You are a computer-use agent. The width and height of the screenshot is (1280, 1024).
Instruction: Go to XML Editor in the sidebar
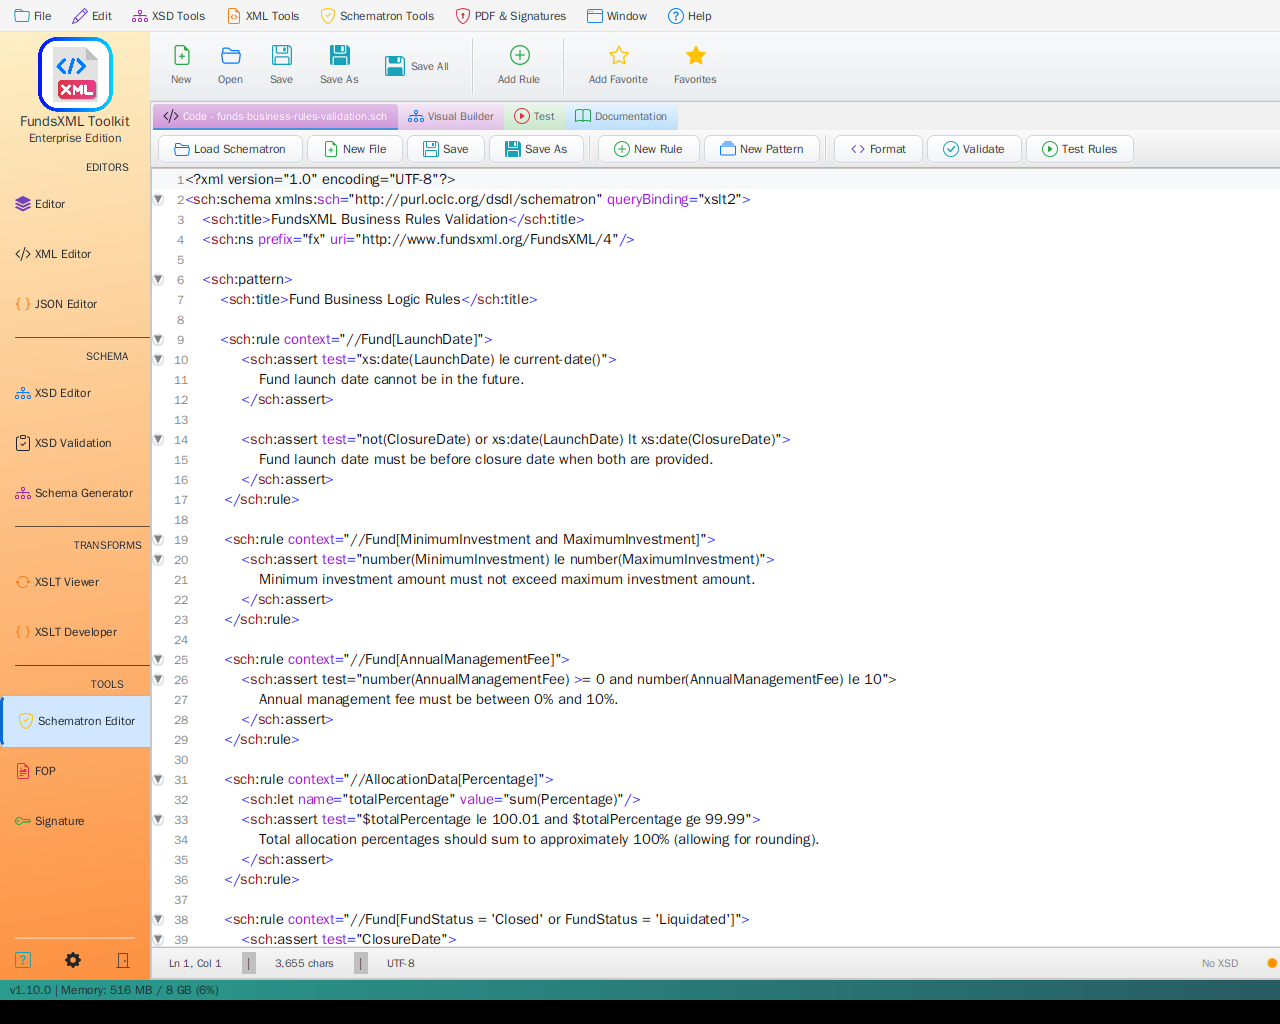[75, 254]
